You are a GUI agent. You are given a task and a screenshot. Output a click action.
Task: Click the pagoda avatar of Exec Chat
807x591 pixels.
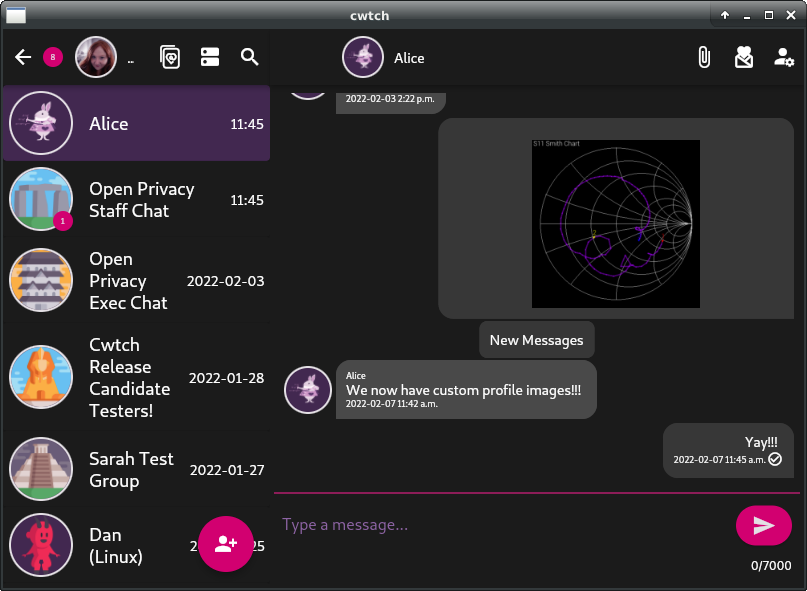click(41, 281)
